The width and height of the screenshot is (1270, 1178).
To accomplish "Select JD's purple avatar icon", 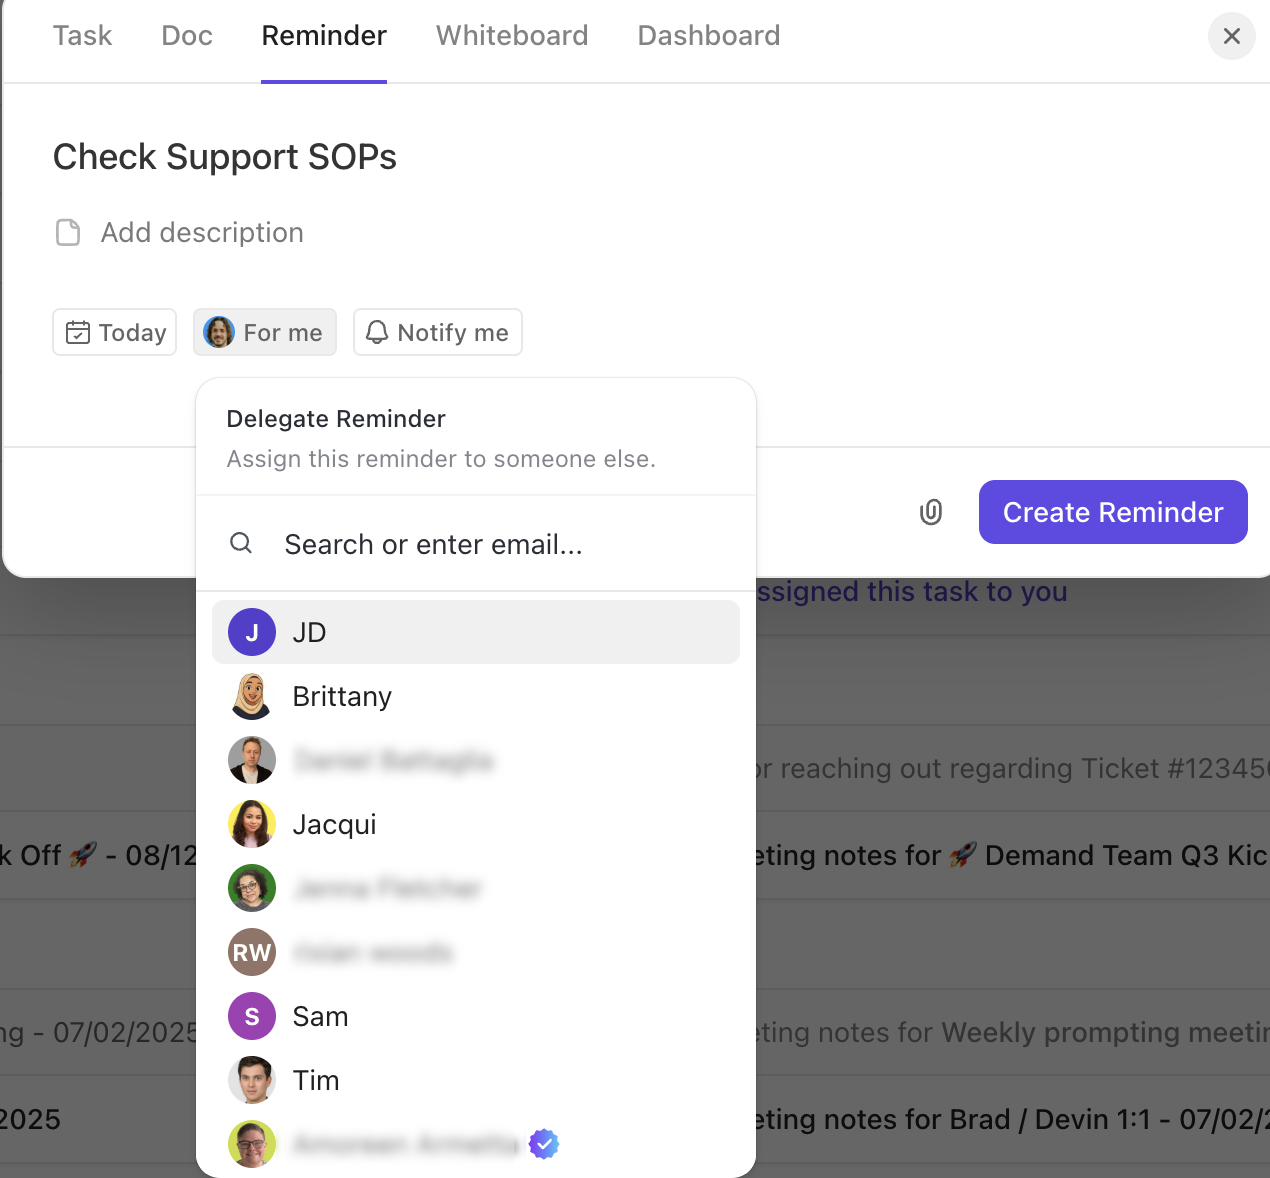I will 252,632.
